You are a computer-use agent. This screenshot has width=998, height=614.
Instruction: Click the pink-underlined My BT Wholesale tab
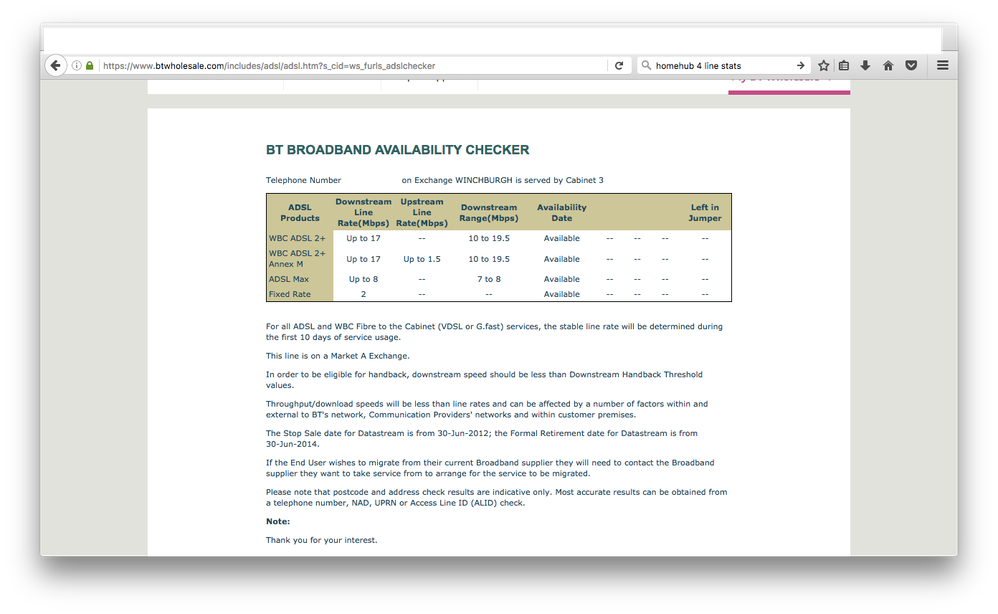(789, 85)
